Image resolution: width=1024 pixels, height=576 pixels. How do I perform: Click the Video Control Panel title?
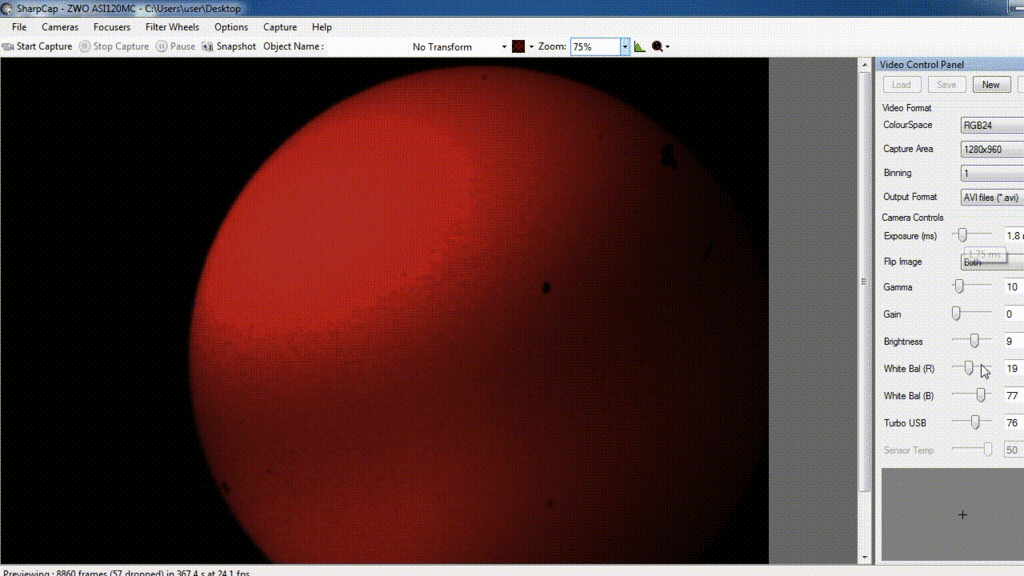pyautogui.click(x=921, y=65)
